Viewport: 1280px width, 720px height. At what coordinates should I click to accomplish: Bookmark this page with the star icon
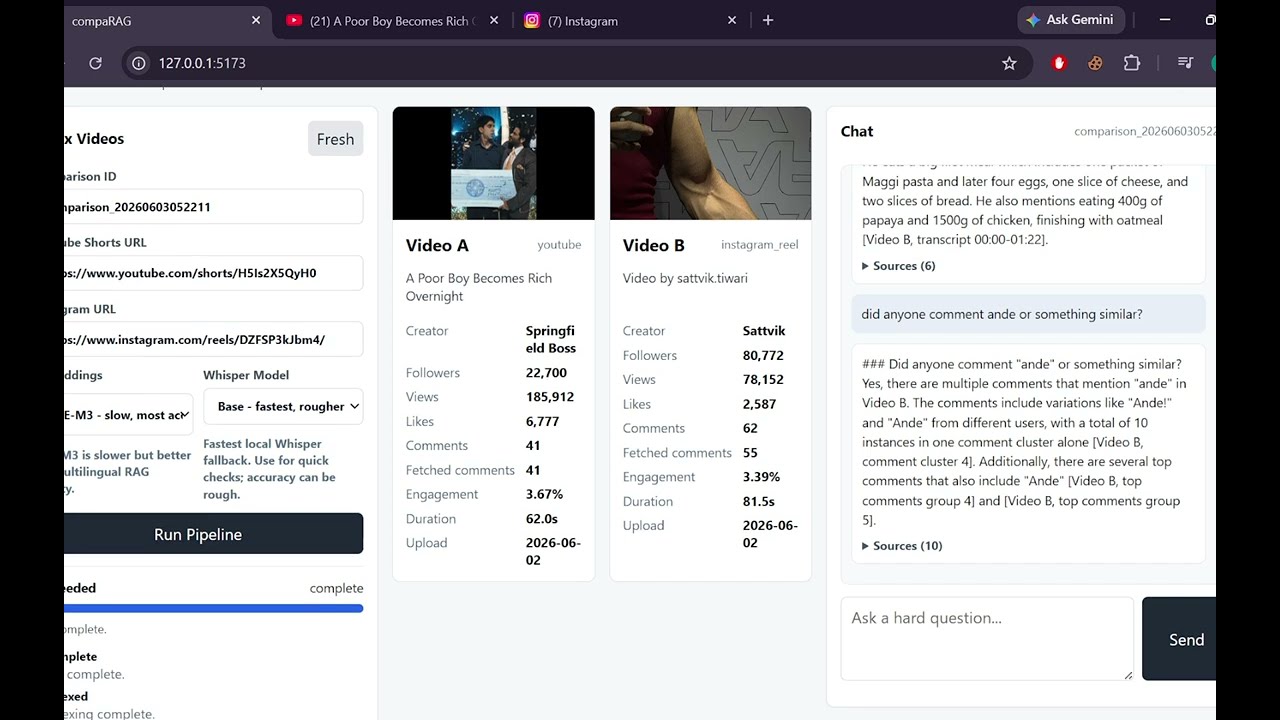pyautogui.click(x=1009, y=63)
